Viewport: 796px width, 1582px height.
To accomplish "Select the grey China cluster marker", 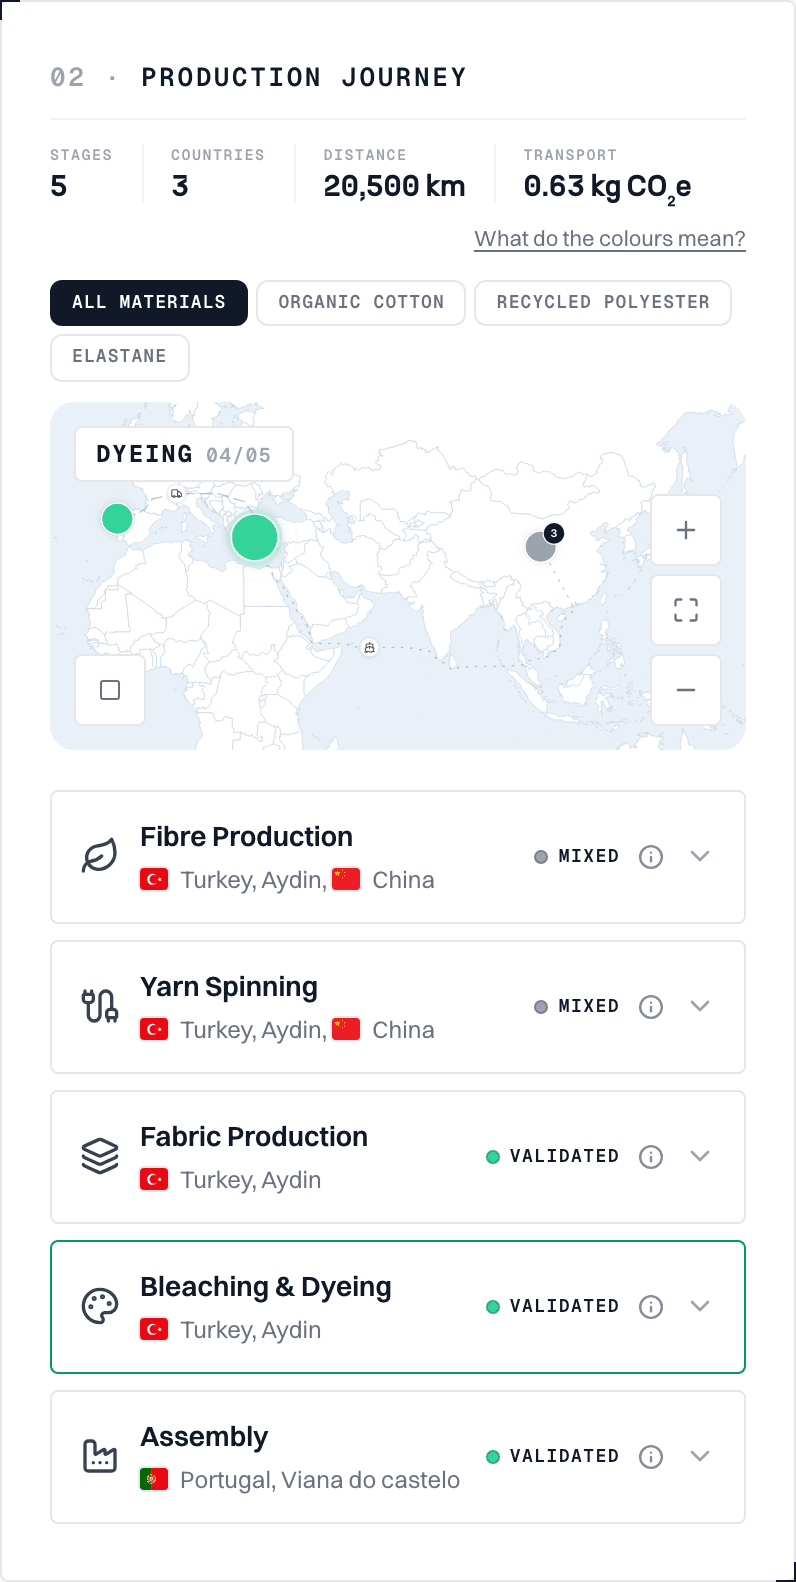I will point(541,546).
